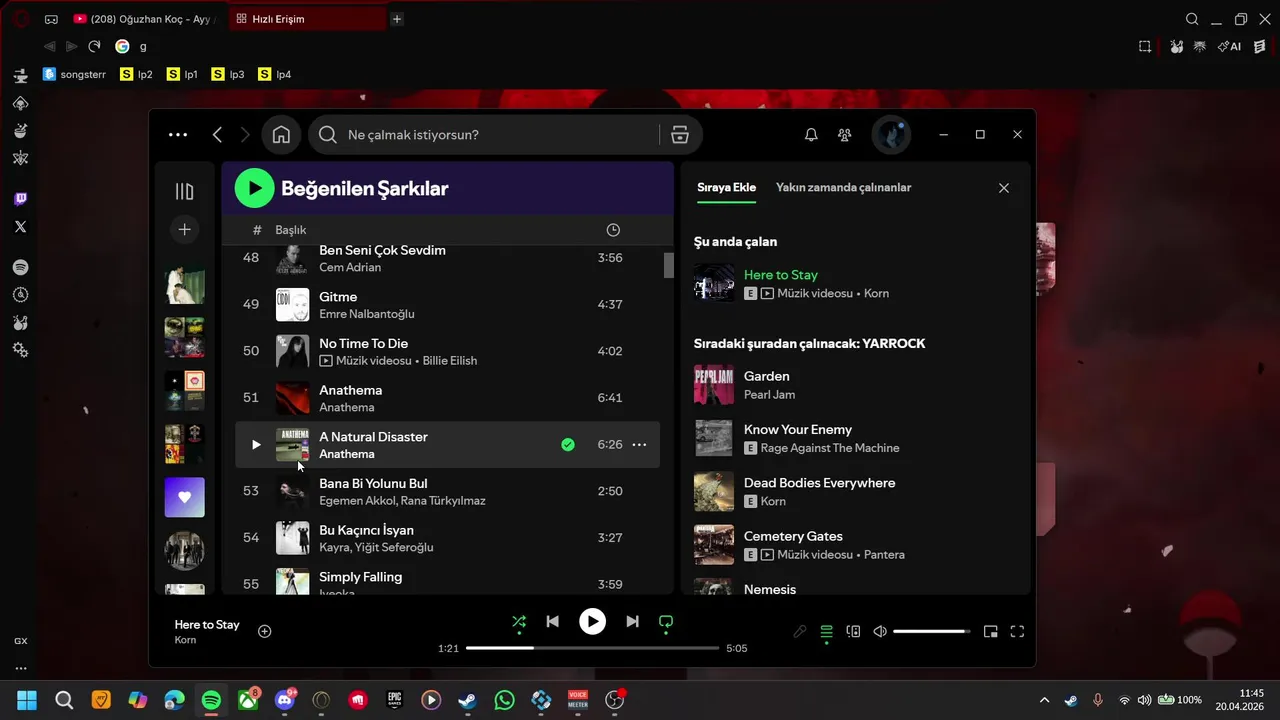The image size is (1280, 720).
Task: Select Dead Bodies Everywhere in queue
Action: click(x=855, y=491)
